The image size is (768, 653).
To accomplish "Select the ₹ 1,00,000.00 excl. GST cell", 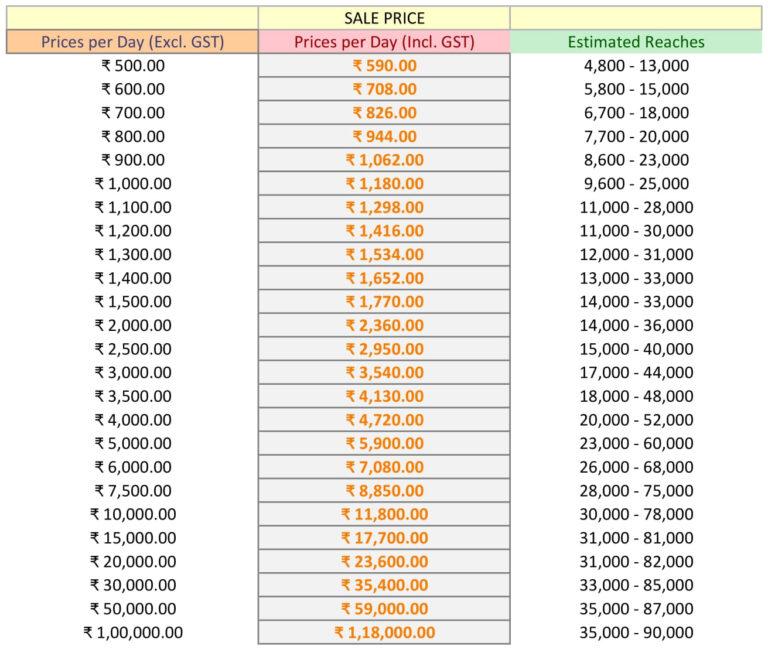I will (x=132, y=632).
